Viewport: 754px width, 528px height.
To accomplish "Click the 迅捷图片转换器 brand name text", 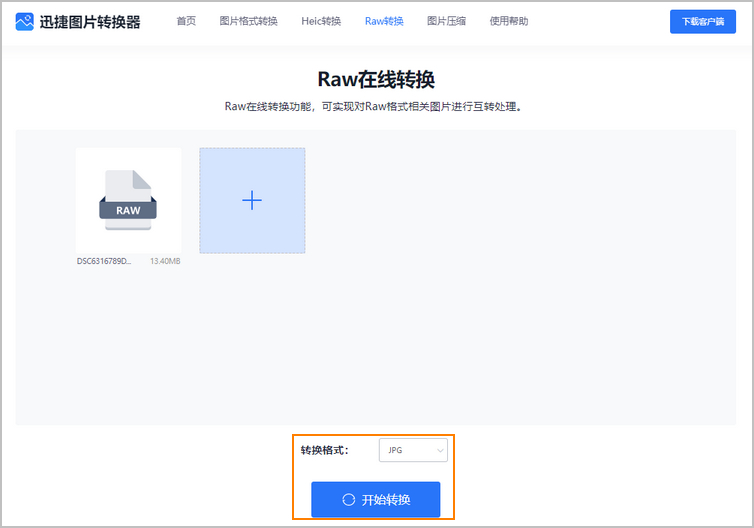I will pos(90,21).
